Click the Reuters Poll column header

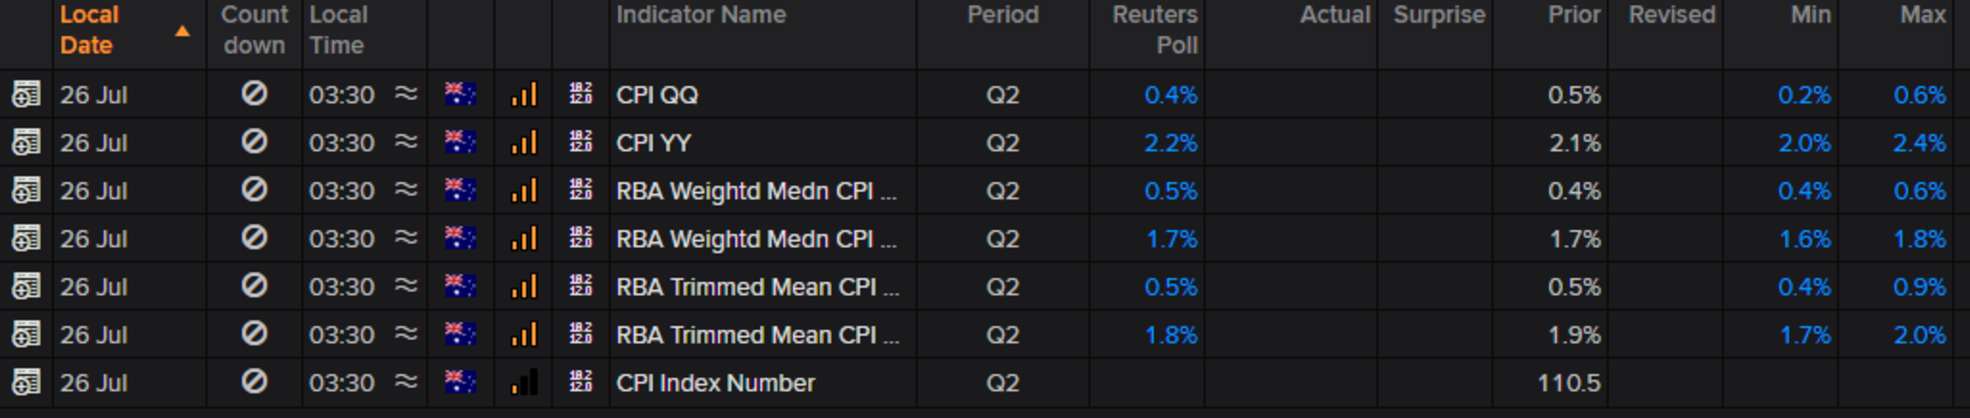coord(1155,30)
